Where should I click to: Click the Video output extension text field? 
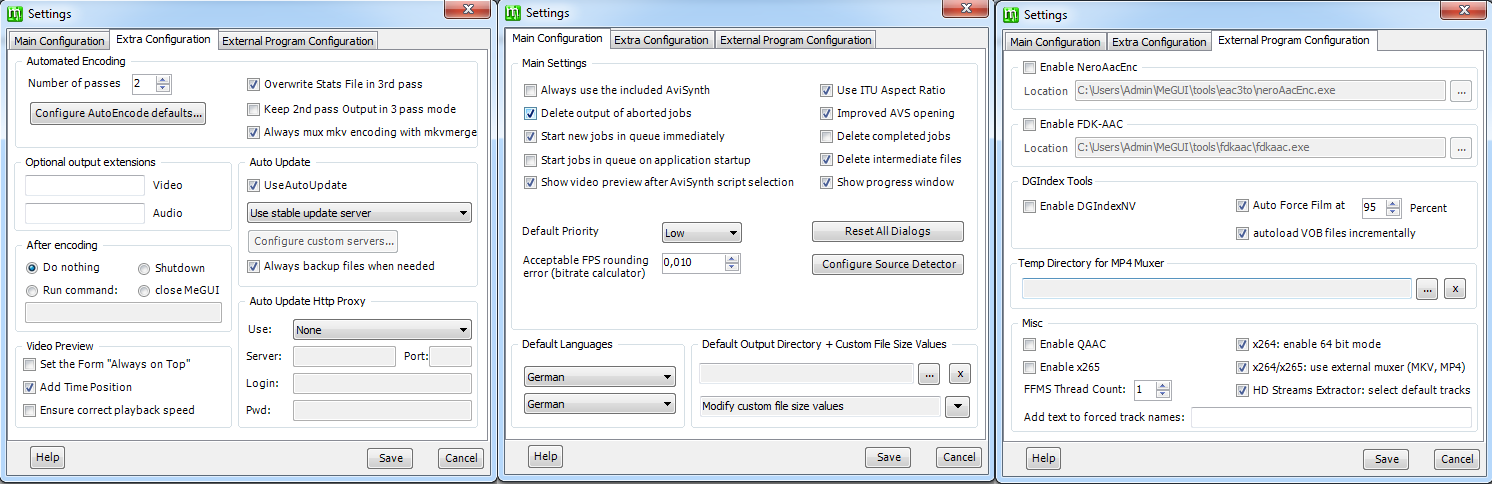85,185
